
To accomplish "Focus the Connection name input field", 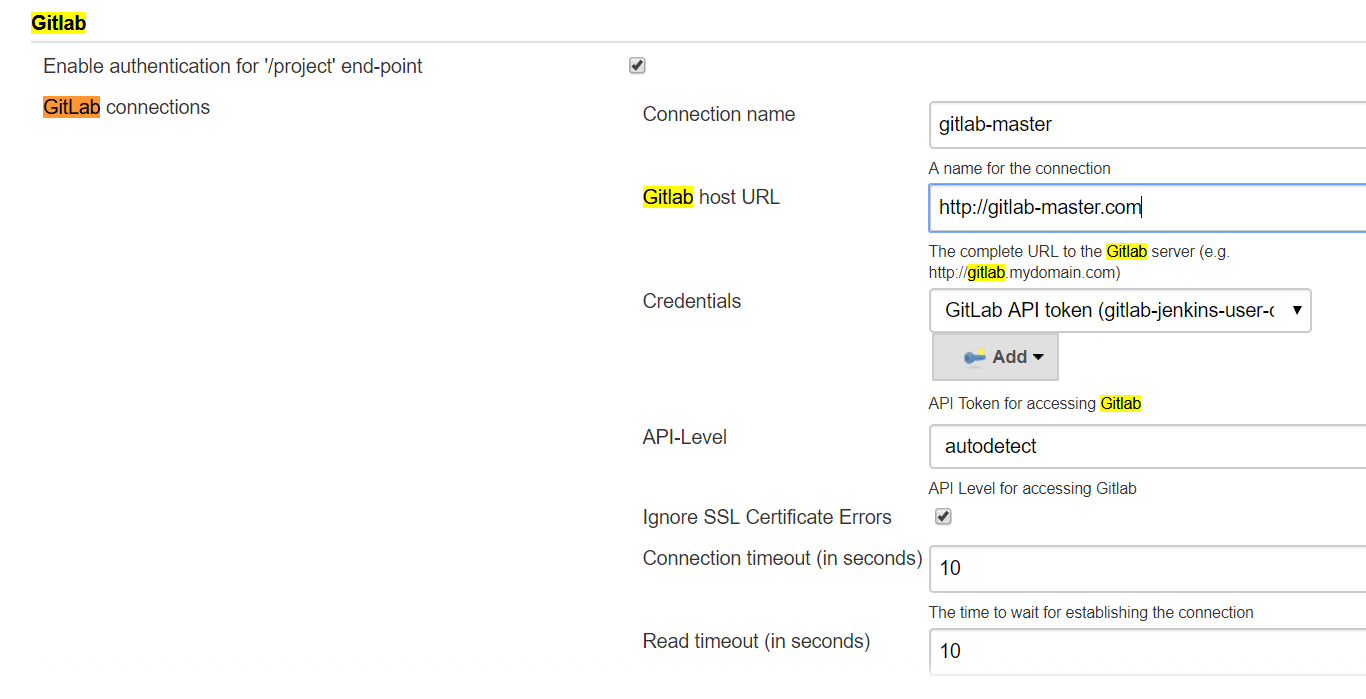I will (1100, 124).
